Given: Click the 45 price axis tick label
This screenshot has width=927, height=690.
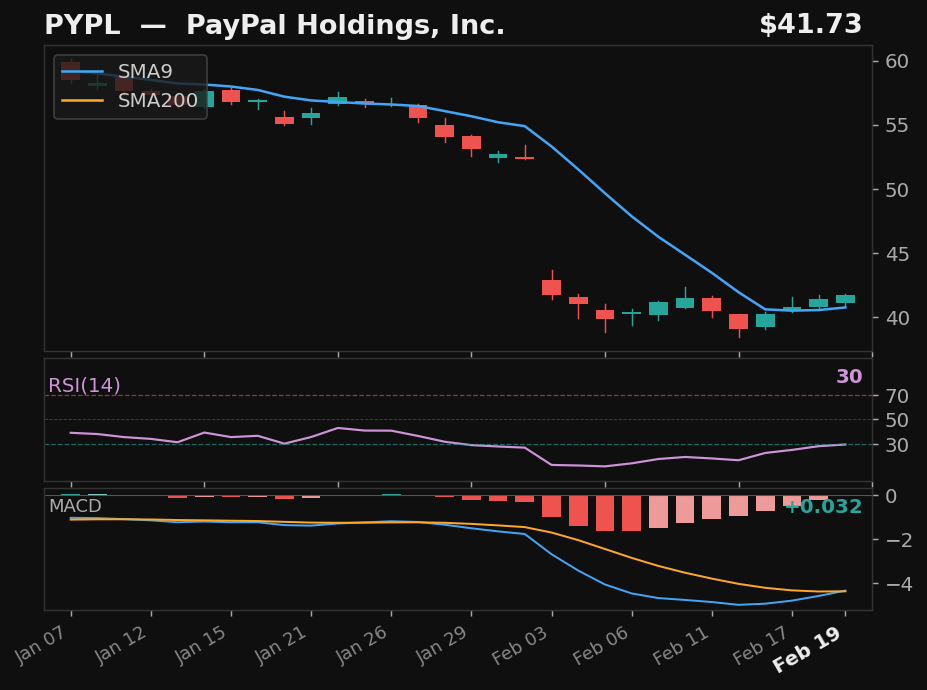Looking at the screenshot, I should 897,254.
